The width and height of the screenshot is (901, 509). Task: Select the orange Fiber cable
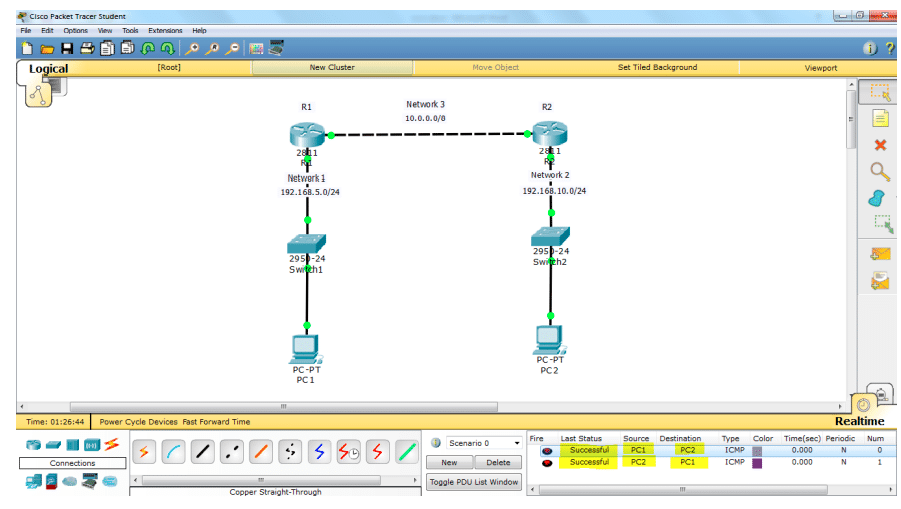click(x=261, y=453)
